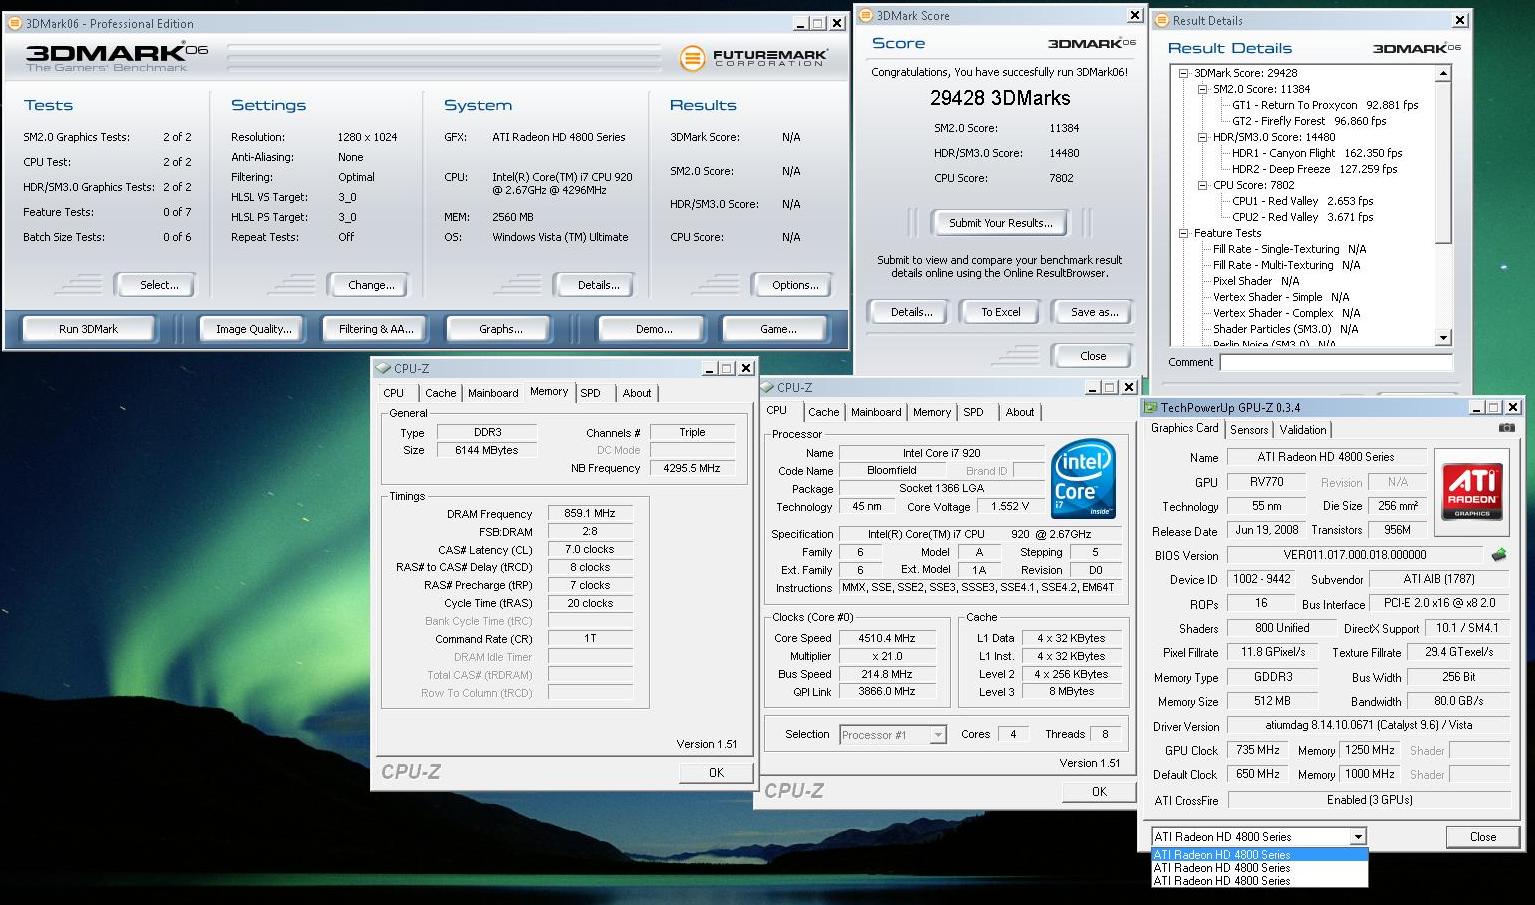
Task: Select CPU2 - Red Valley result row
Action: click(x=1302, y=217)
